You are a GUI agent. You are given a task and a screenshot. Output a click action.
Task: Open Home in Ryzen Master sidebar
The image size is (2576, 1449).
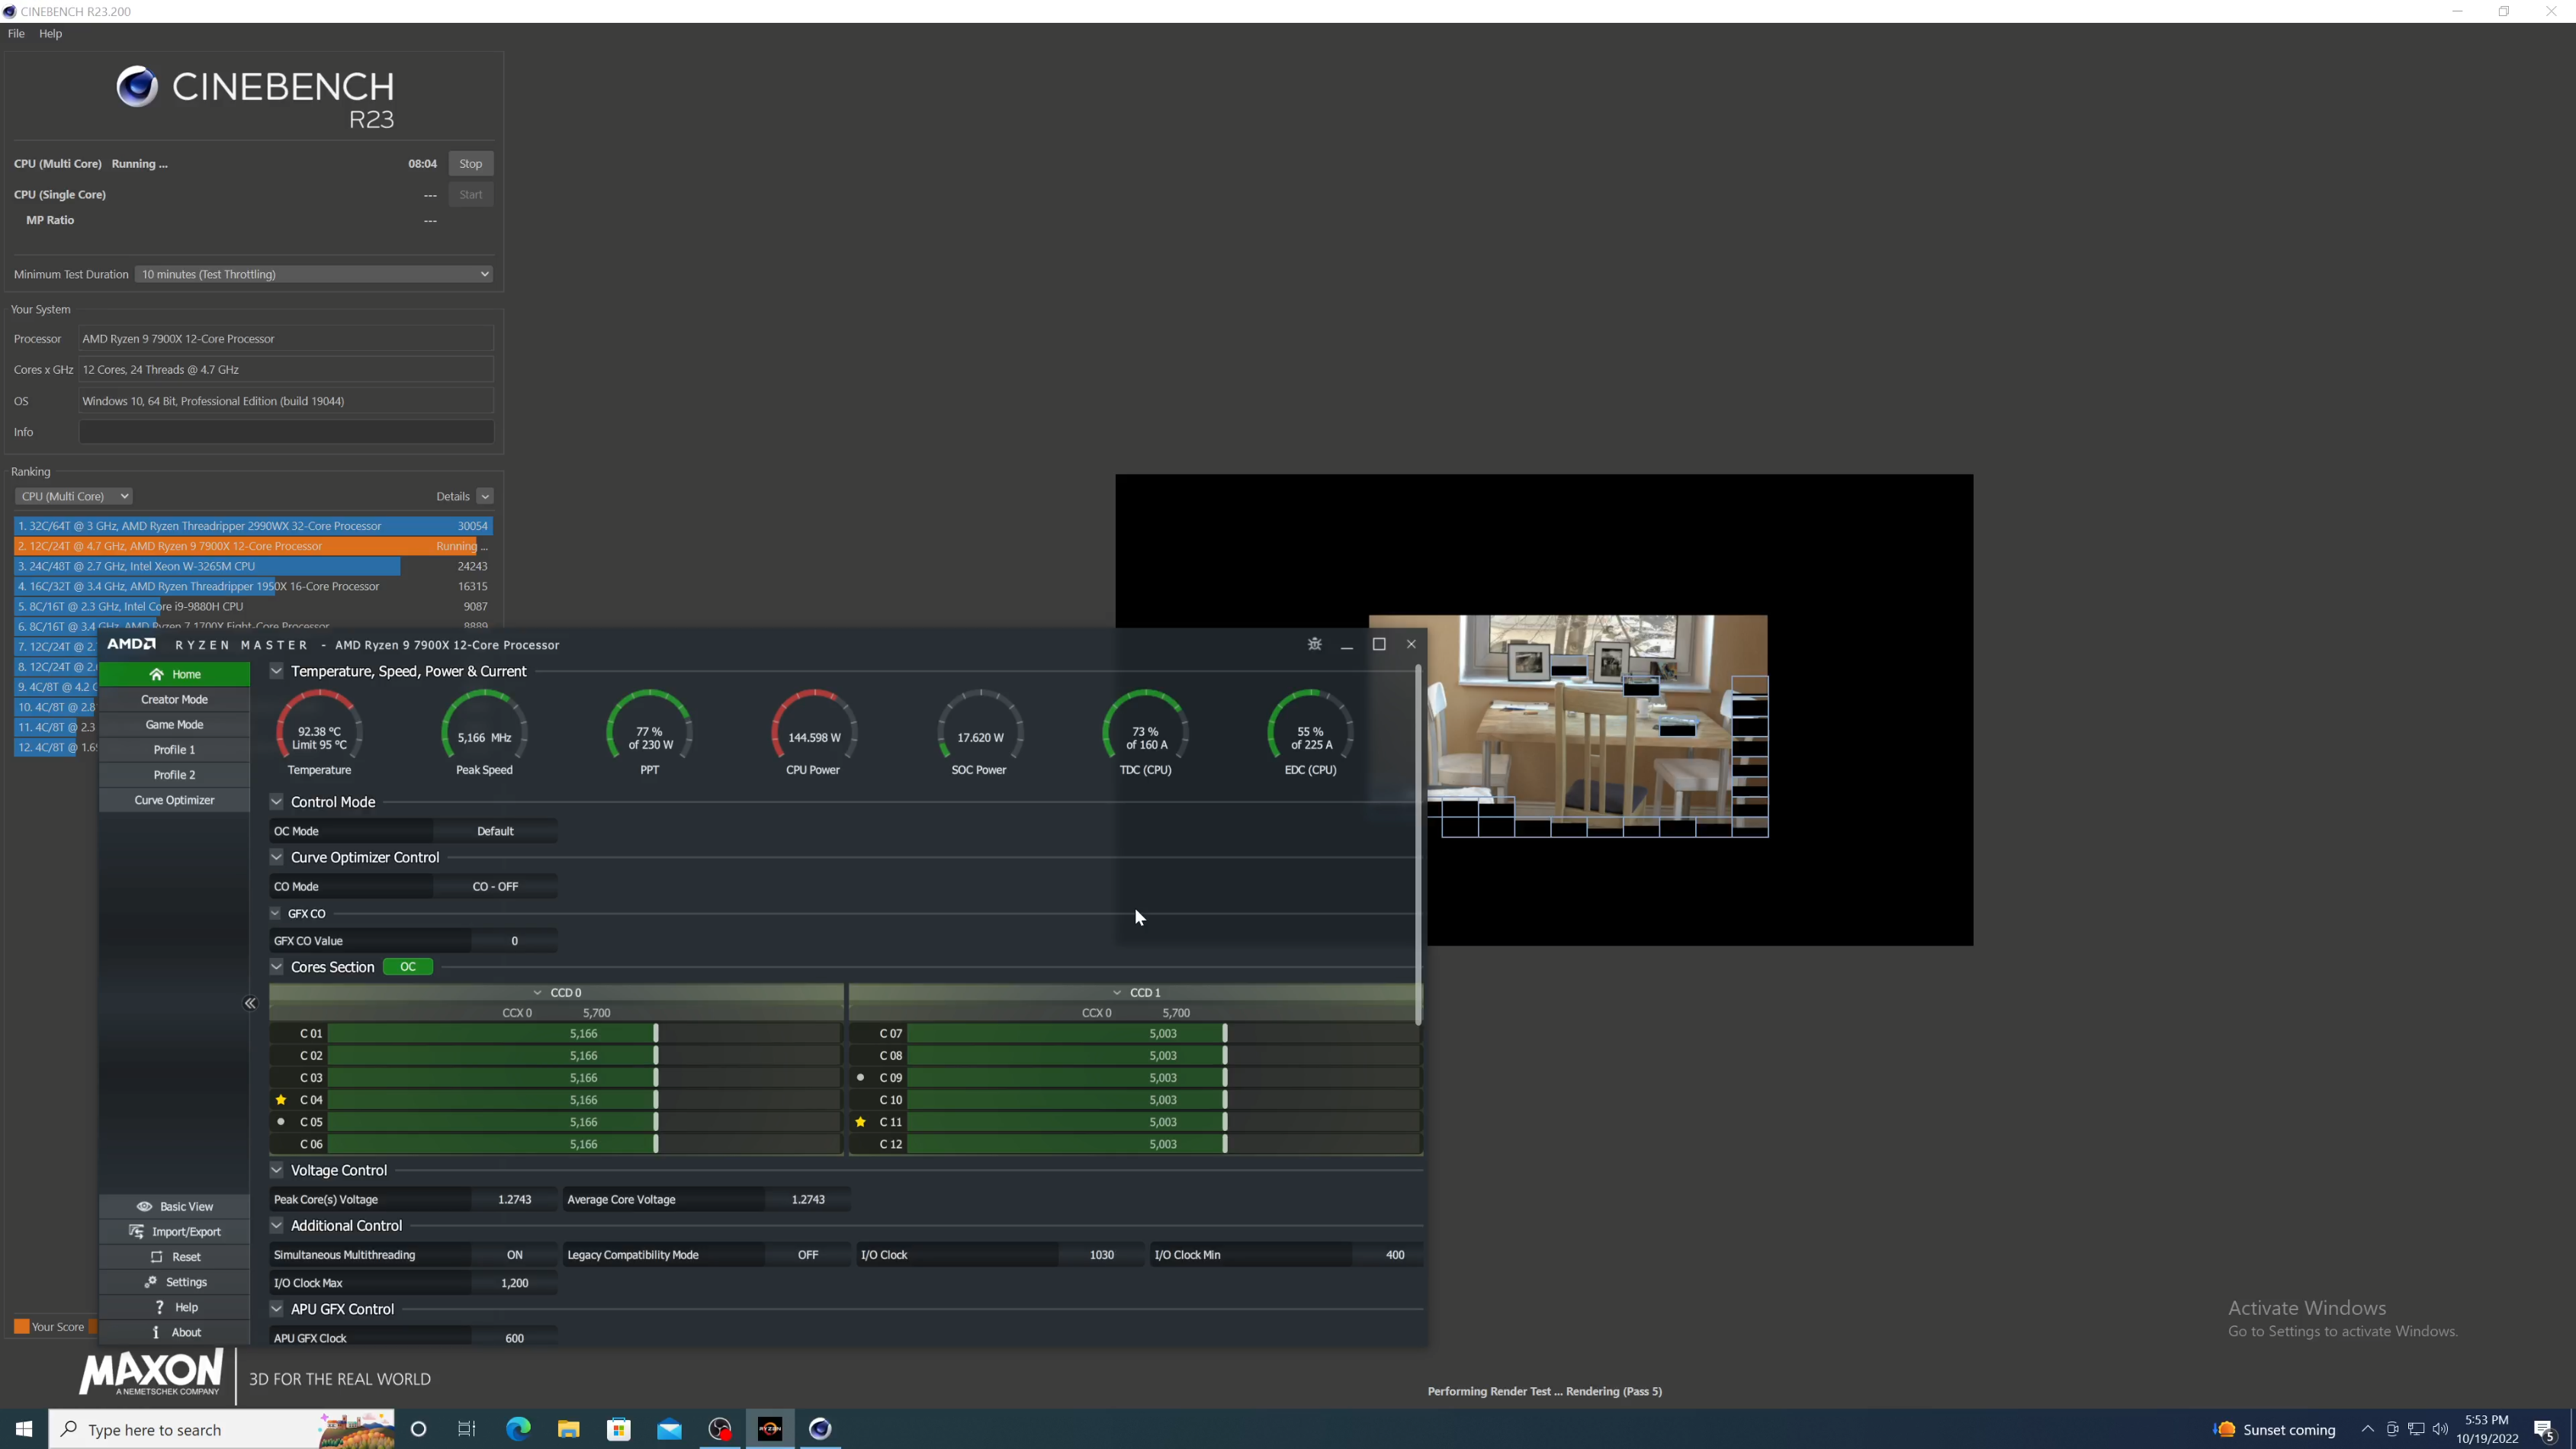(x=174, y=674)
